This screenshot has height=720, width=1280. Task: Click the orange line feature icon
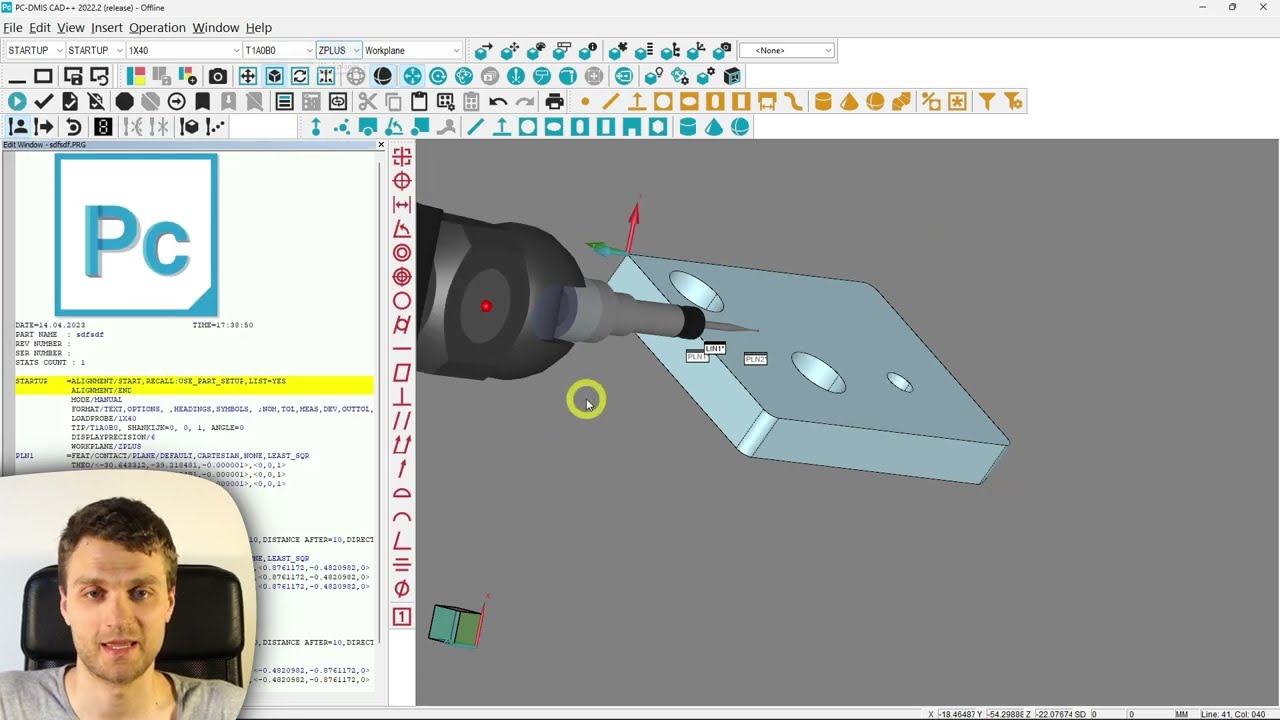pyautogui.click(x=611, y=101)
